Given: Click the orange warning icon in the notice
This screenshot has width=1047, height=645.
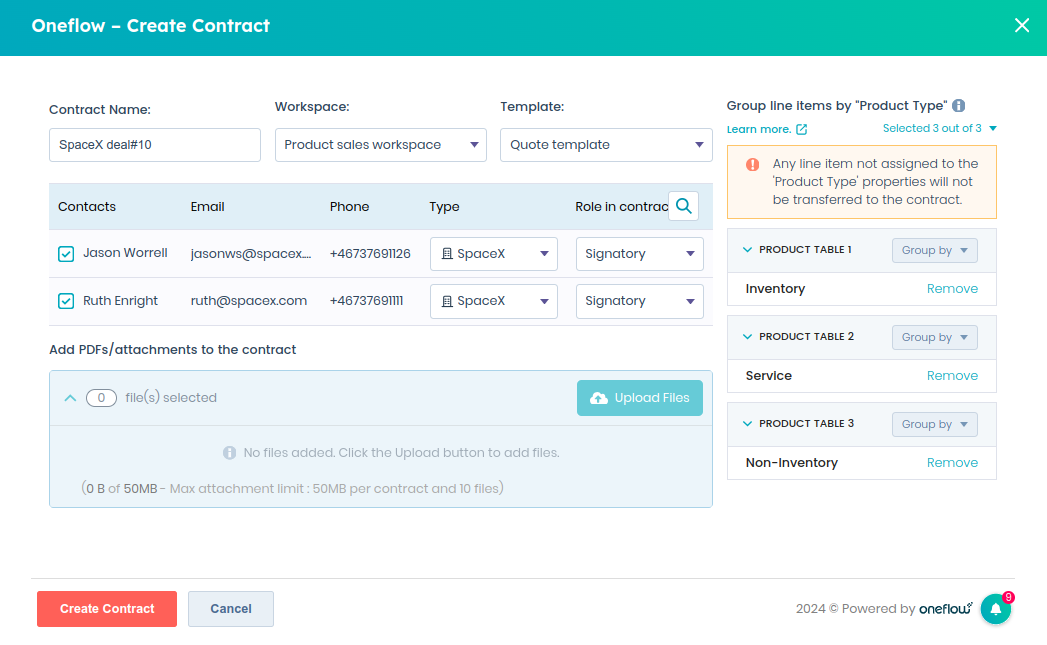Looking at the screenshot, I should [753, 164].
